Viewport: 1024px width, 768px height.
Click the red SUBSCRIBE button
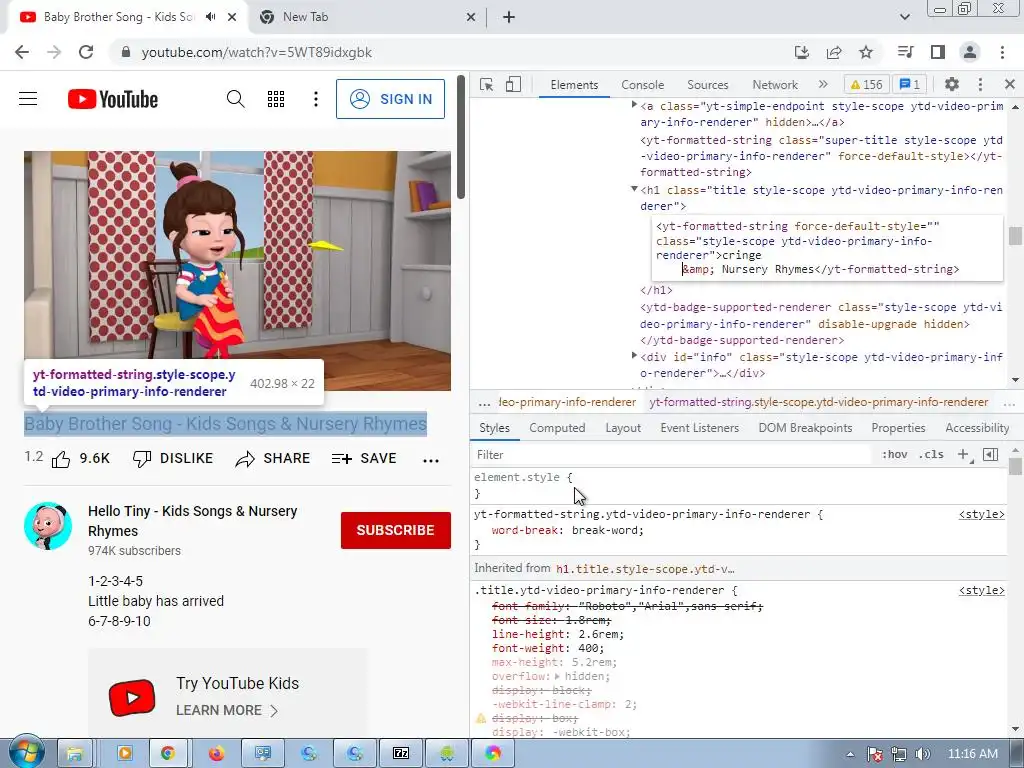[x=396, y=530]
